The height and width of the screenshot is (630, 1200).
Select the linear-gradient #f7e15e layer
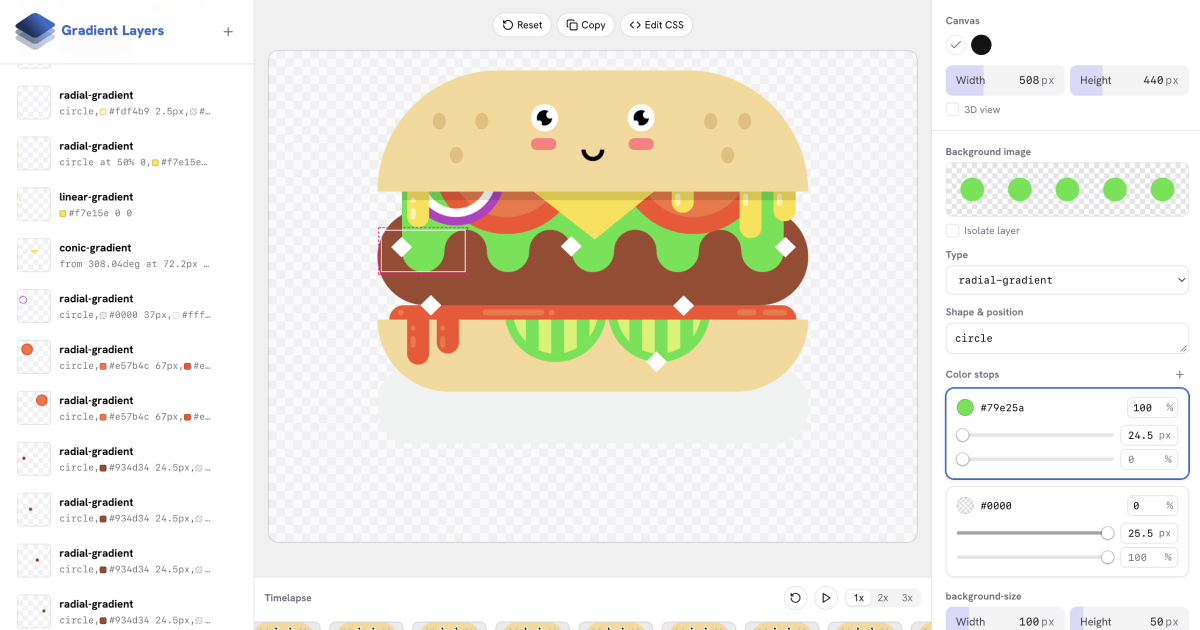(x=127, y=205)
